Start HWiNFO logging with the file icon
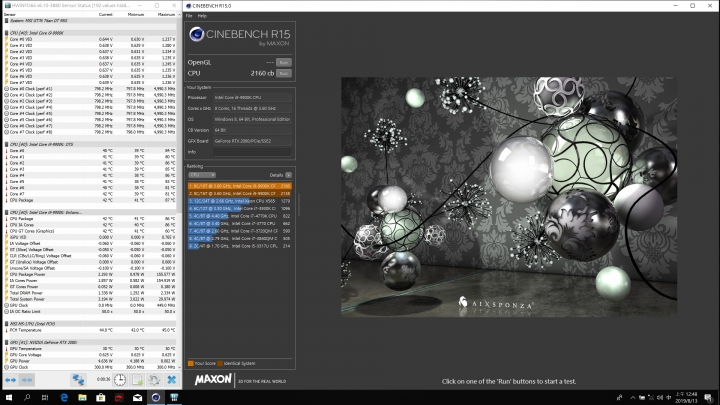Viewport: 720px width, 405px height. click(x=137, y=380)
